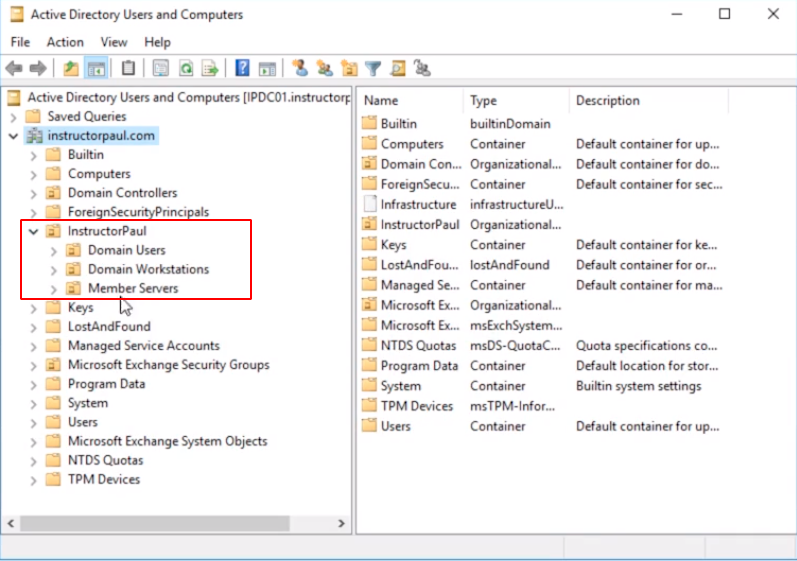
Task: Select Keys in the left tree
Action: [x=80, y=307]
